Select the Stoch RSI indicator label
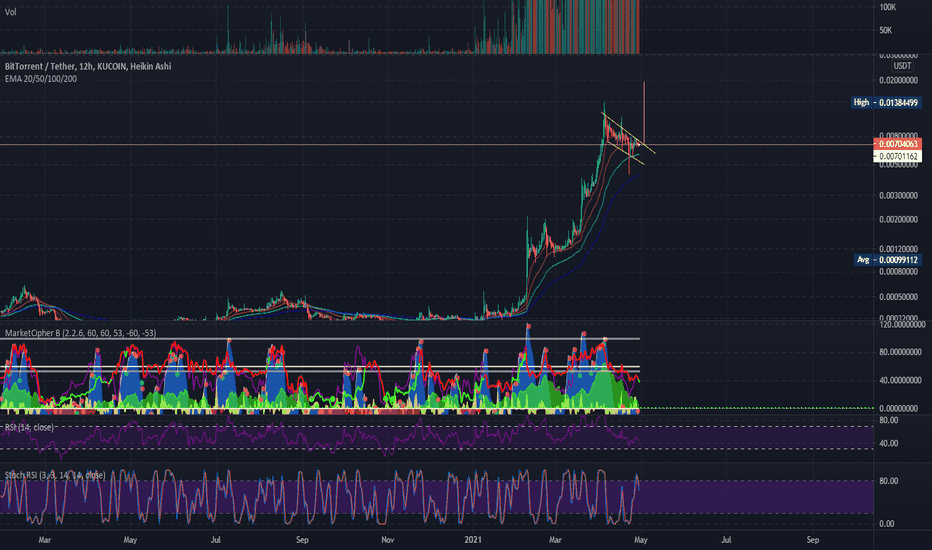 click(55, 475)
